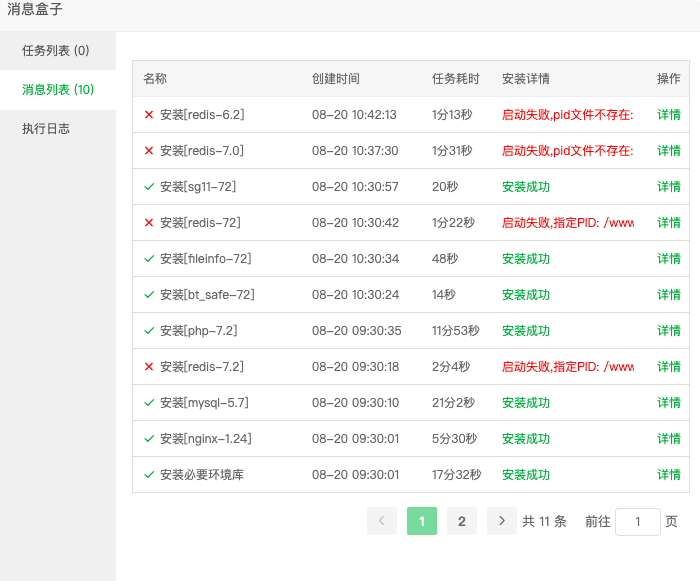This screenshot has height=581, width=700.
Task: Select the 消息列表 (10) tab
Action: coord(58,90)
